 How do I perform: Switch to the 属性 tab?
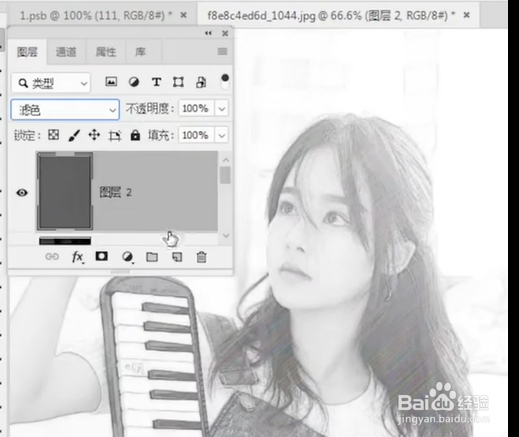[x=106, y=52]
